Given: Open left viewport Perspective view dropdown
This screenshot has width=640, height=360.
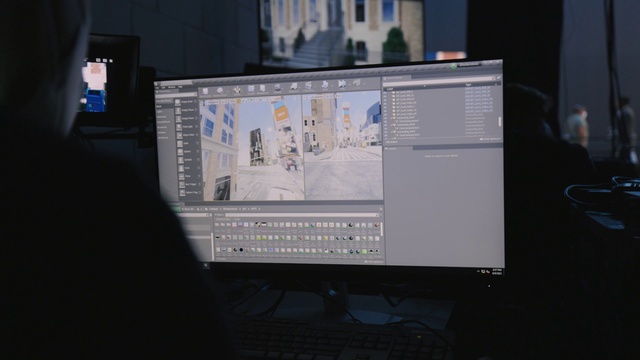Looking at the screenshot, I should (x=212, y=102).
